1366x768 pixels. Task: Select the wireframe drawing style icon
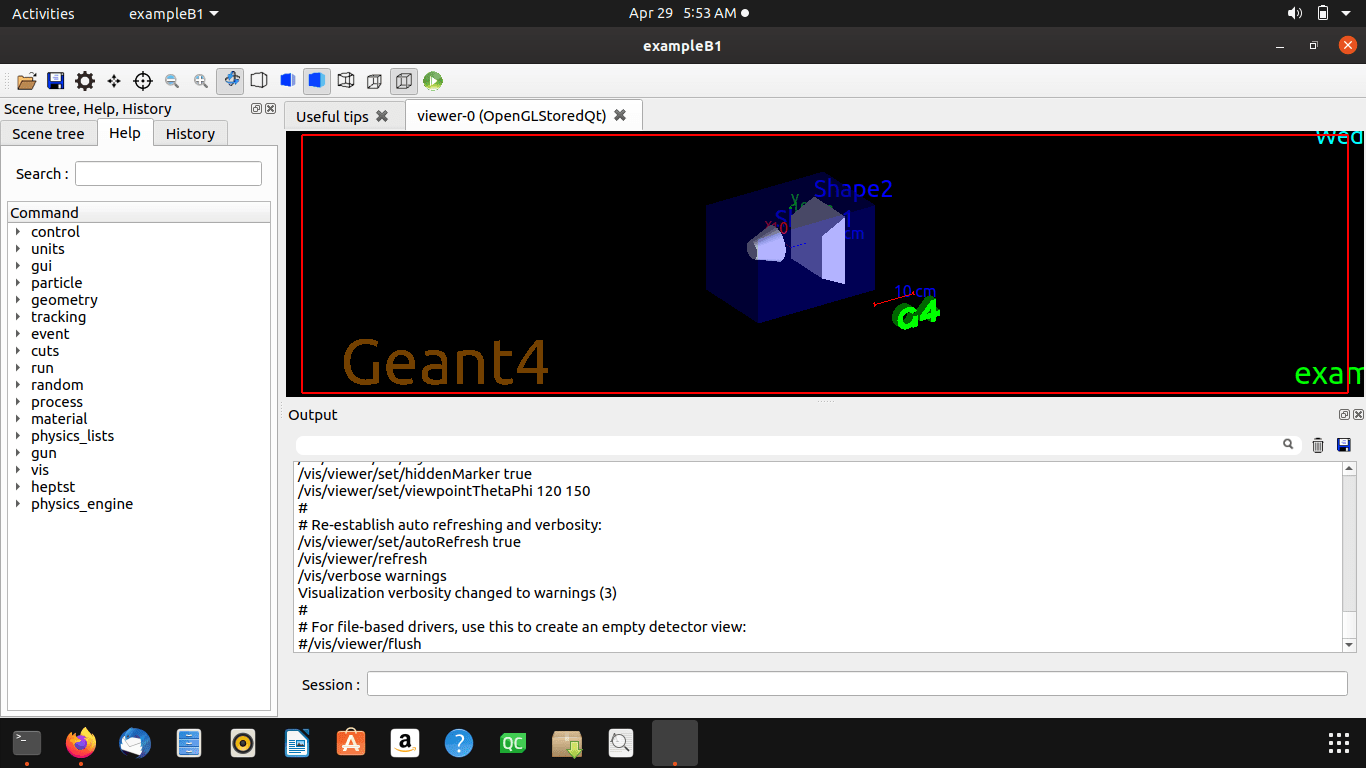coord(259,81)
